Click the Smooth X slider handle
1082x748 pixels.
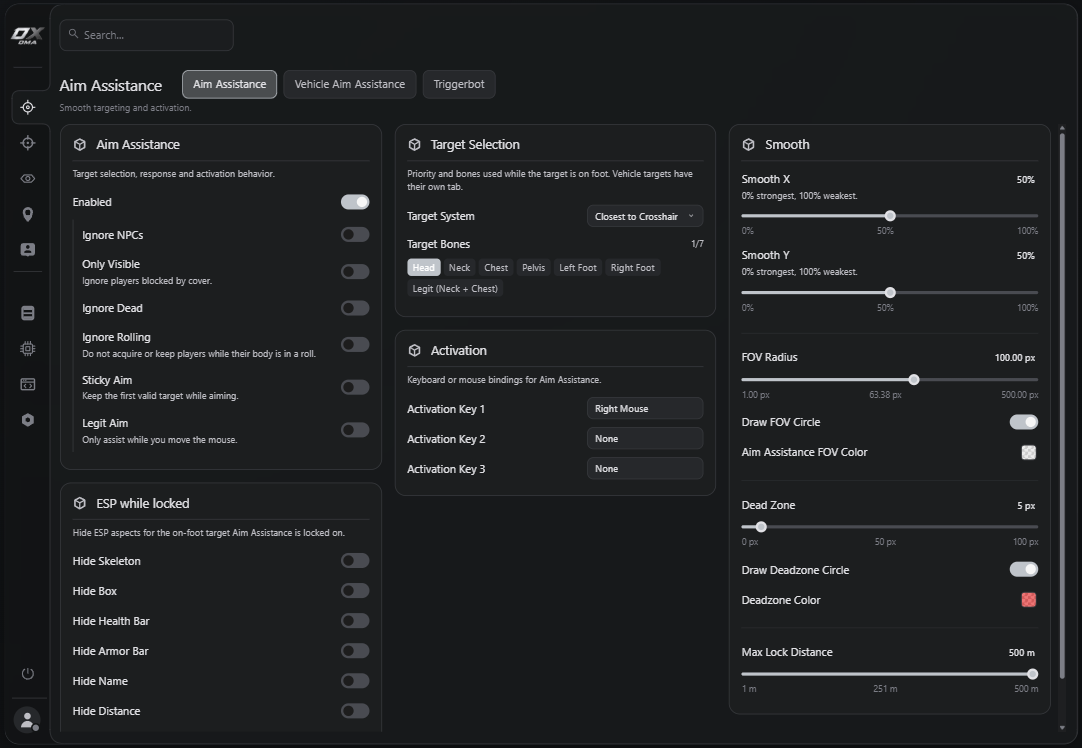[890, 216]
